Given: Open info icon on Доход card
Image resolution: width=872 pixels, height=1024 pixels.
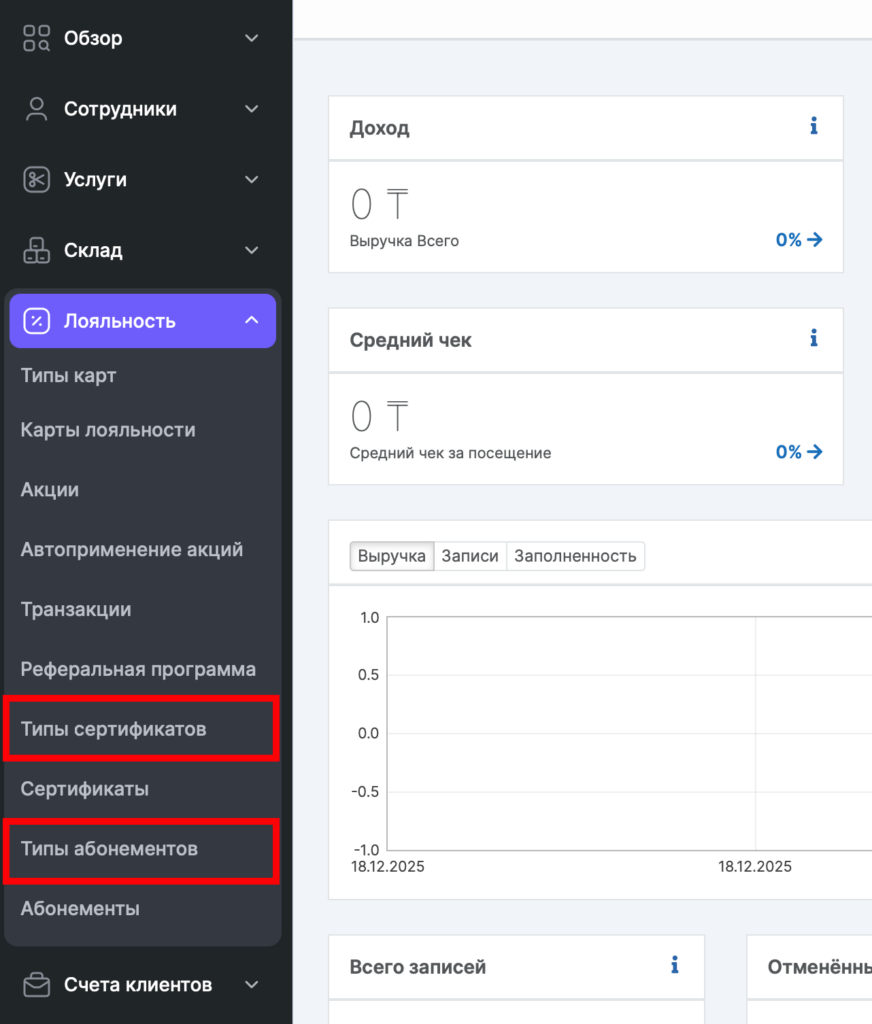Looking at the screenshot, I should 813,126.
